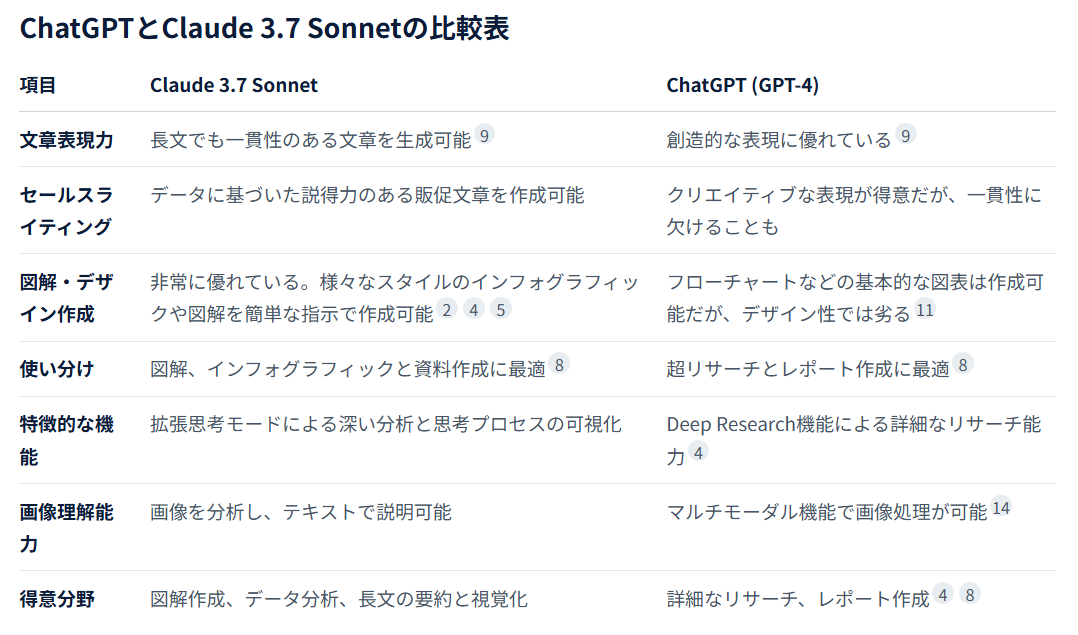Select the ChatGPT (GPT-4) column header

point(742,85)
